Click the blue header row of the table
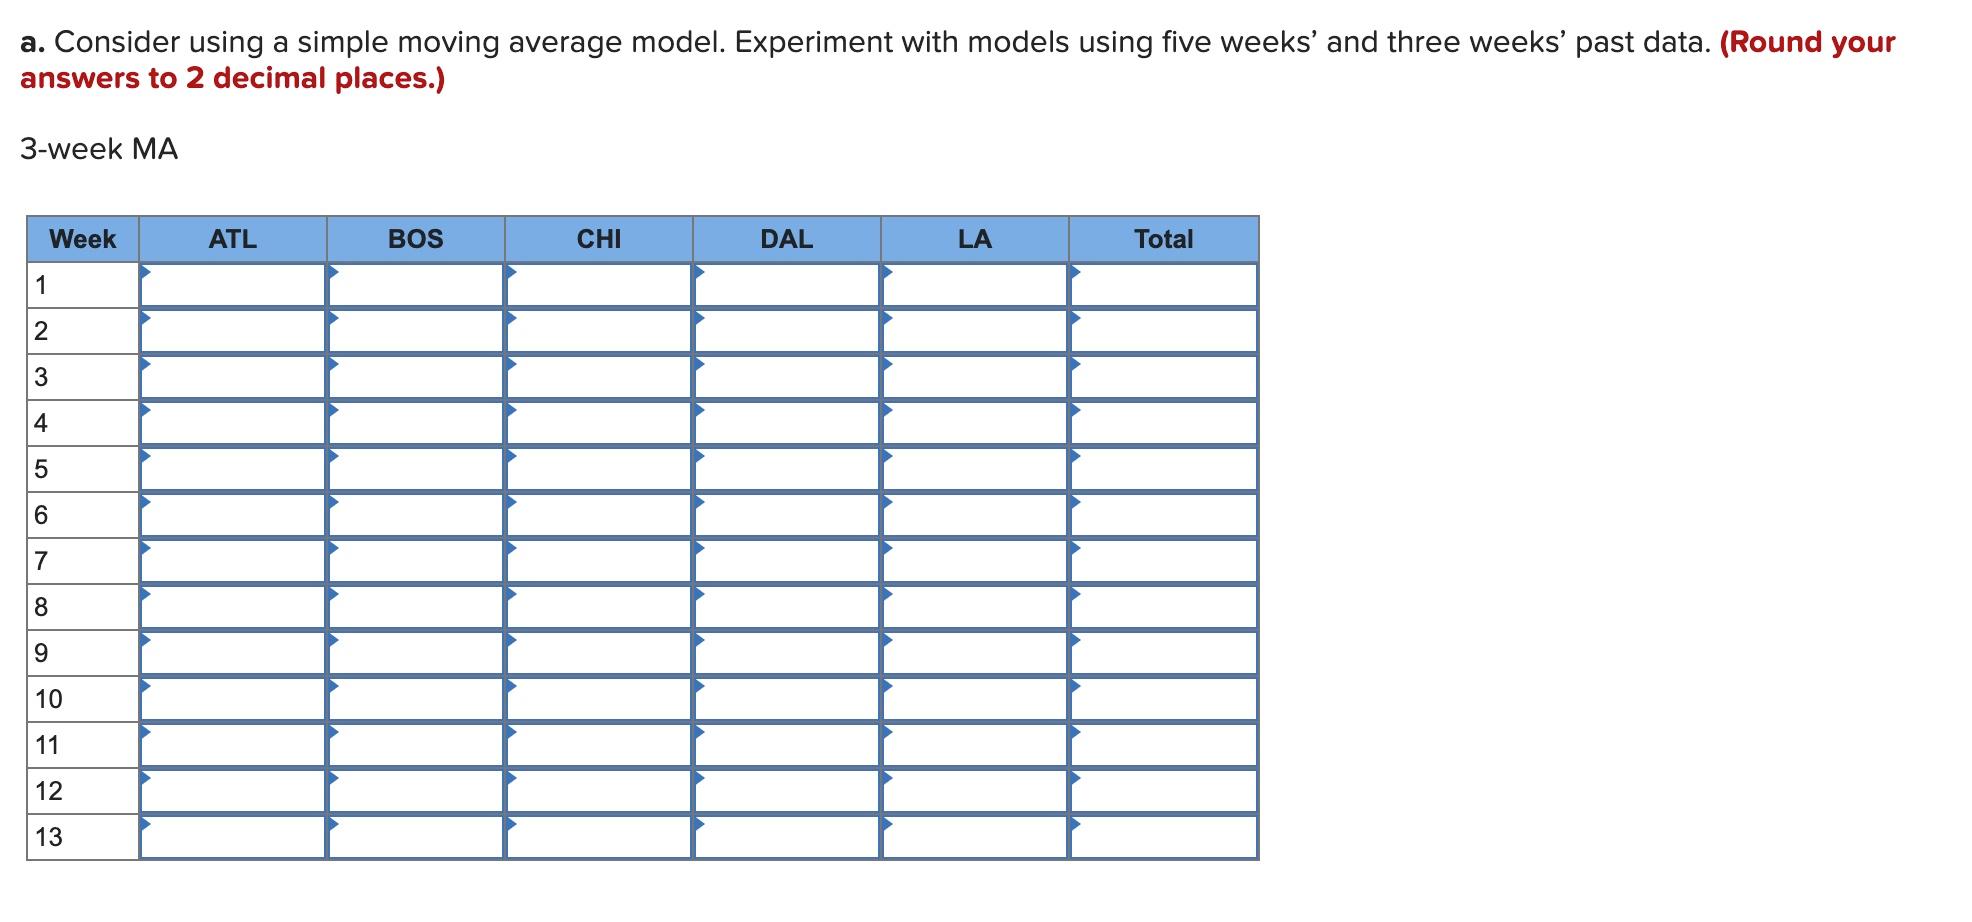Image resolution: width=1972 pixels, height=922 pixels. coord(600,239)
